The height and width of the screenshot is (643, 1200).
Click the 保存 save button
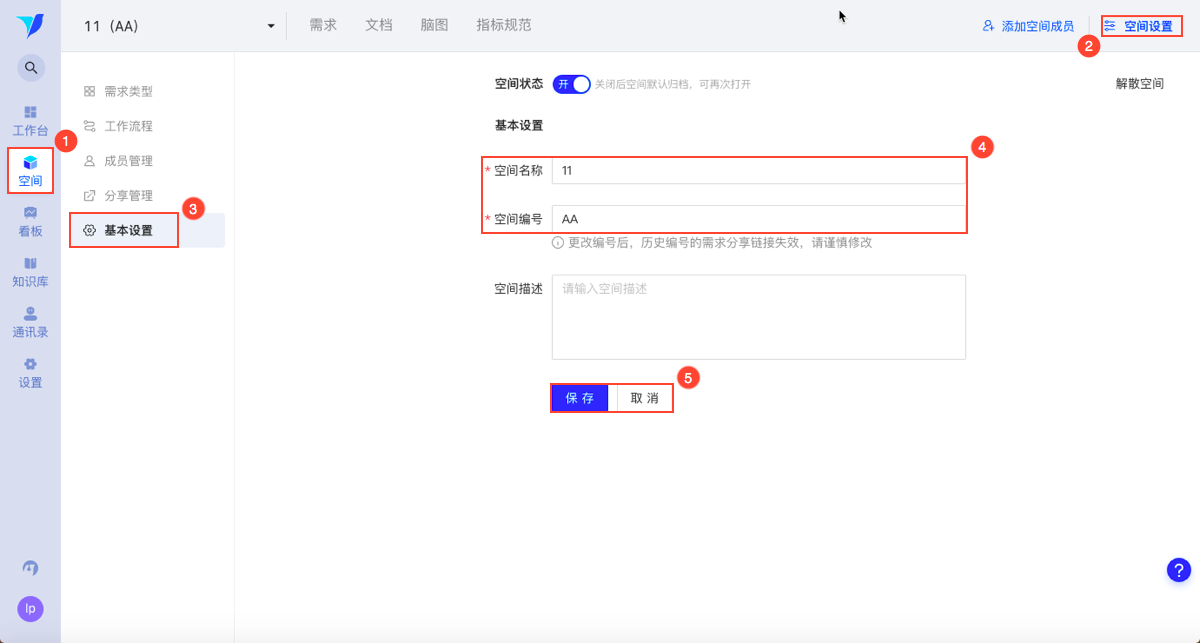[x=580, y=398]
